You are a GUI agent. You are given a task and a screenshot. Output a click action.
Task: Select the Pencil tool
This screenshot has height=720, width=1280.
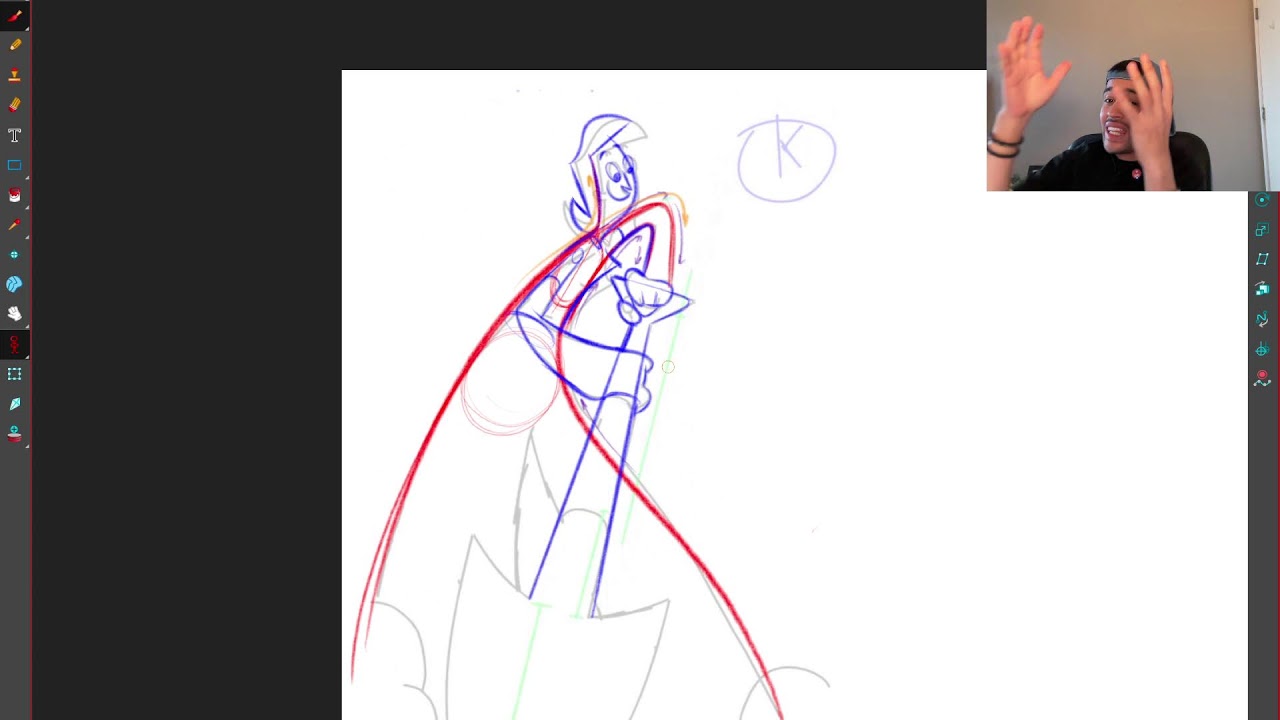click(x=15, y=45)
